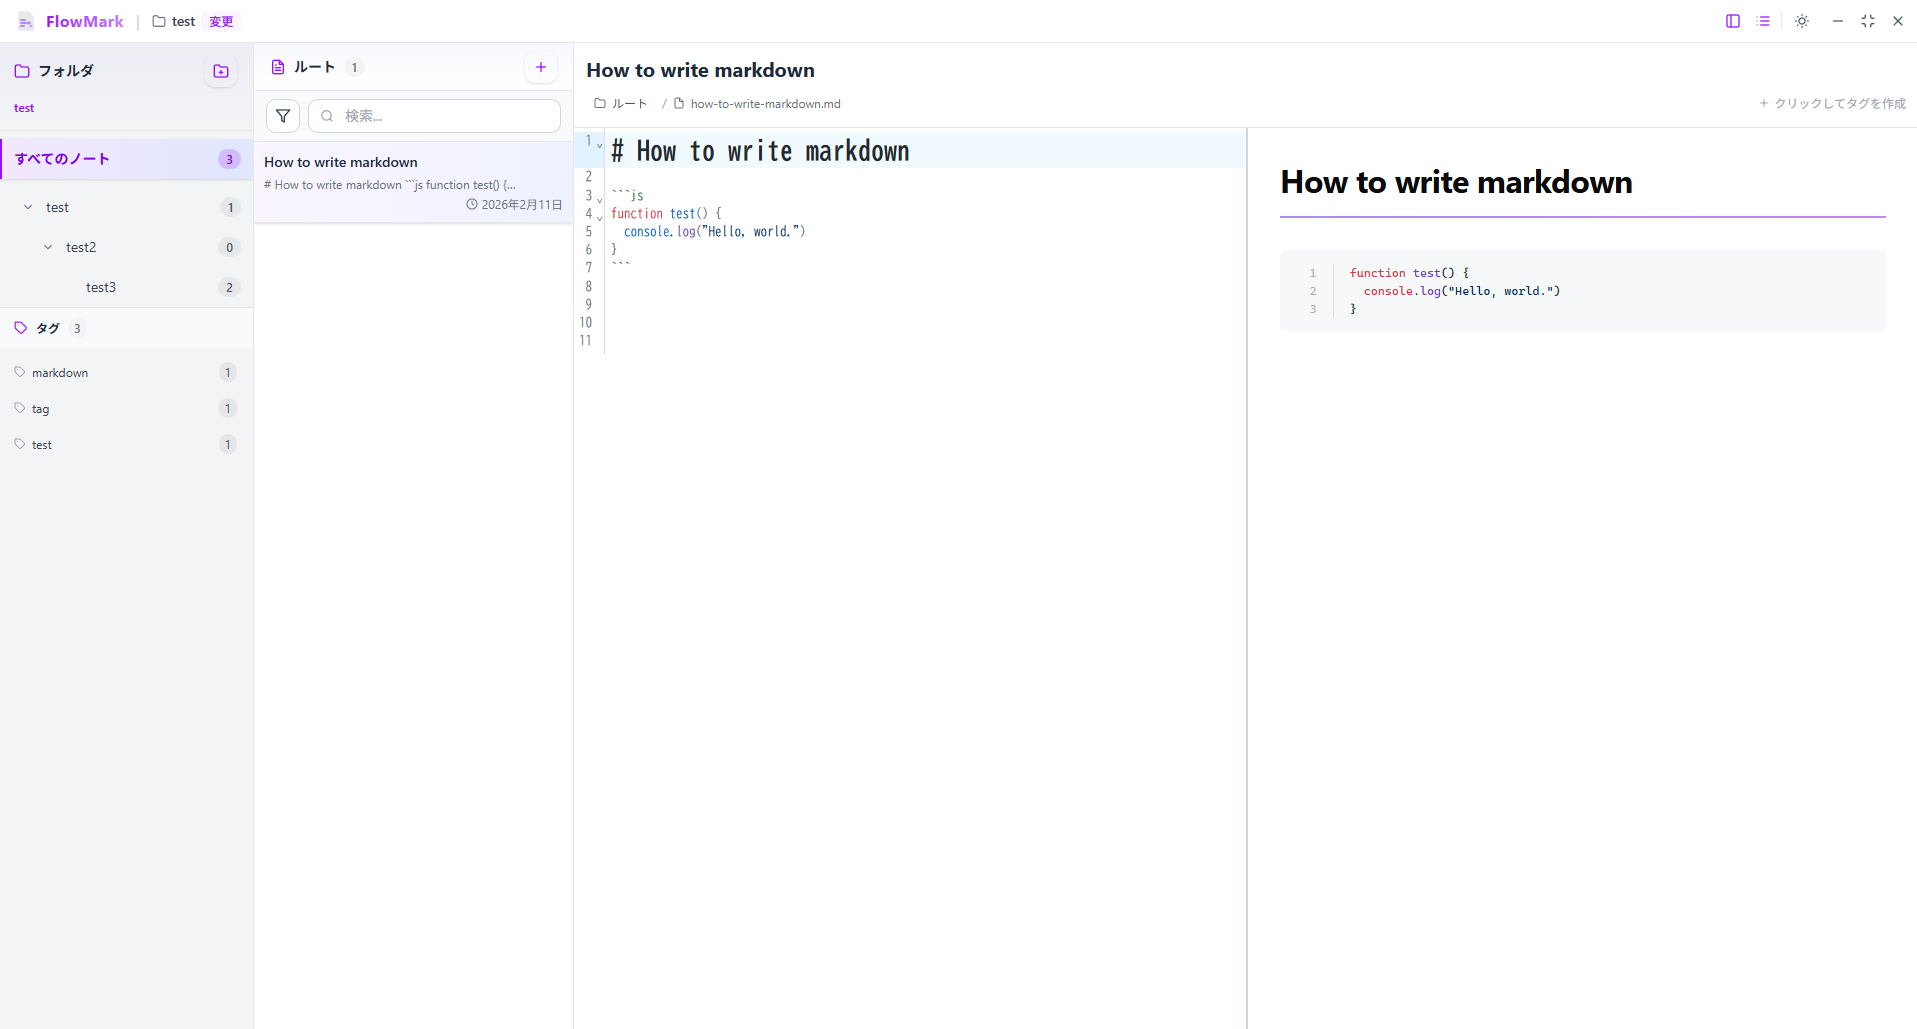Image resolution: width=1917 pixels, height=1029 pixels.
Task: Click the 変更 button to change workspace
Action: click(x=221, y=22)
